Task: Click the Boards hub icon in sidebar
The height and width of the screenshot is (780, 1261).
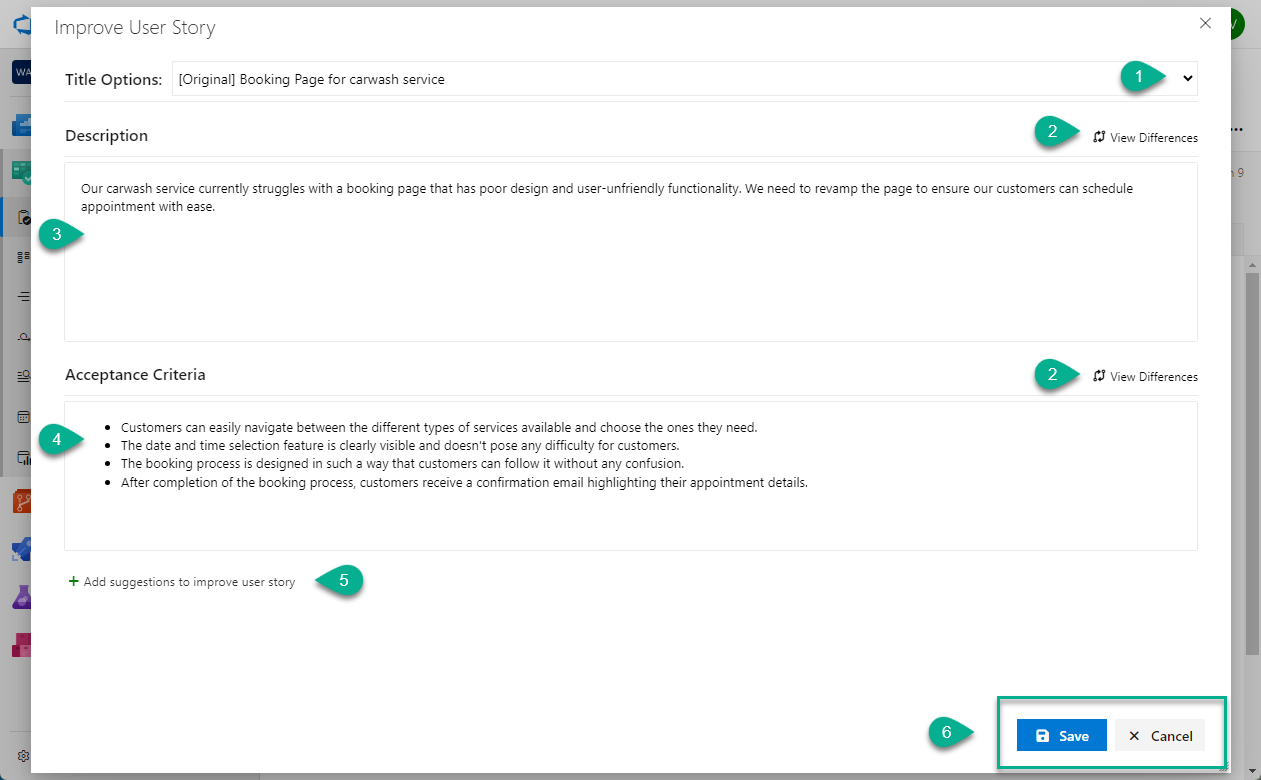Action: click(21, 172)
